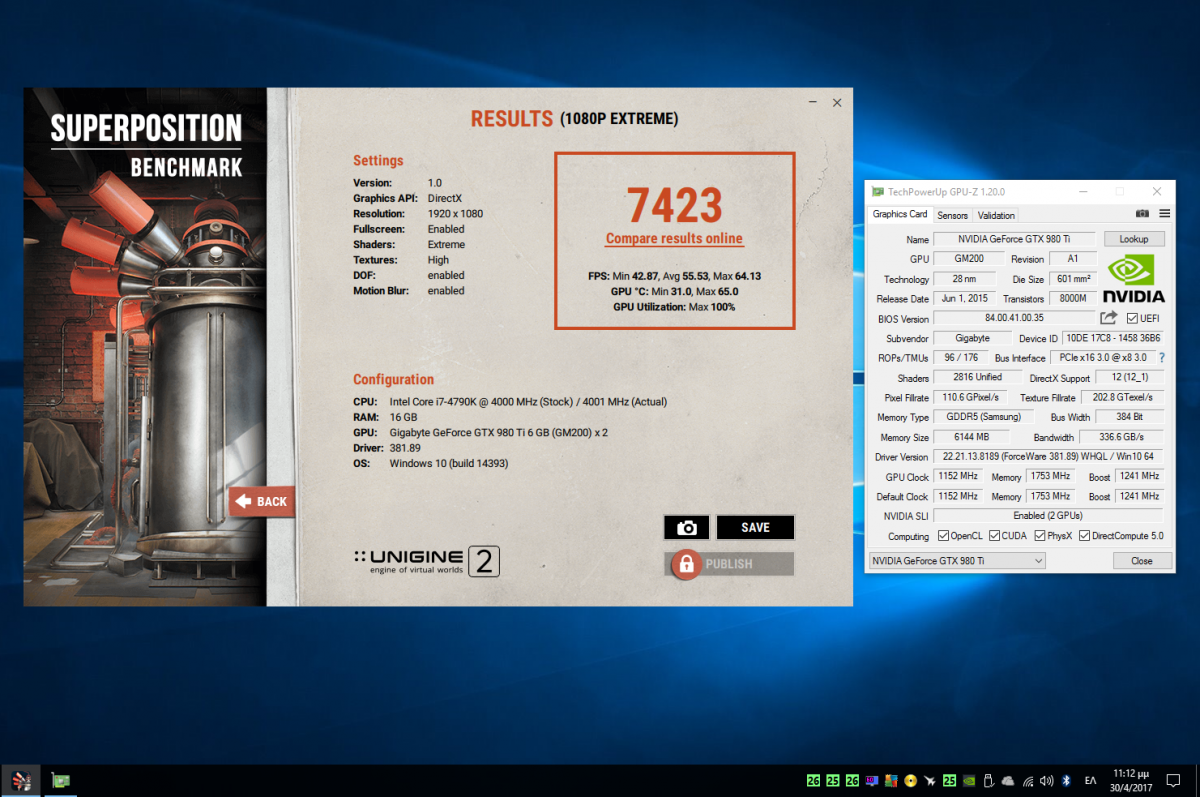The image size is (1200, 797).
Task: Close the Superposition results window
Action: (x=837, y=102)
